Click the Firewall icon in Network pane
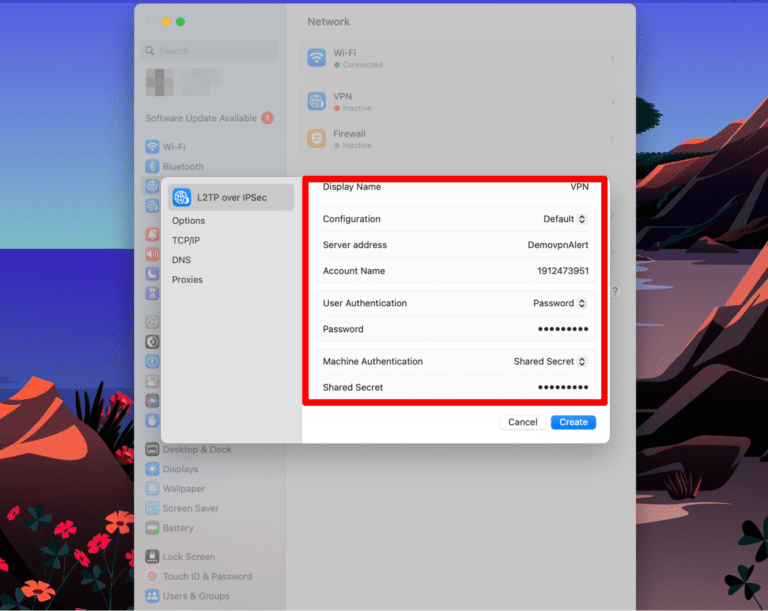Screen dimensions: 768x611 (316, 139)
